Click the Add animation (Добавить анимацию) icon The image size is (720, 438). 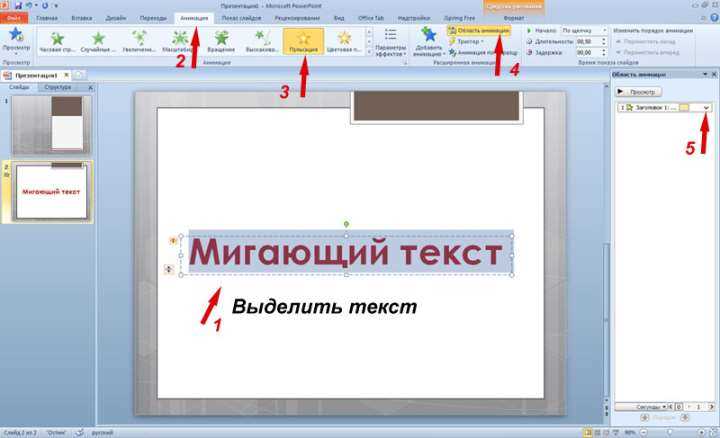coord(428,35)
